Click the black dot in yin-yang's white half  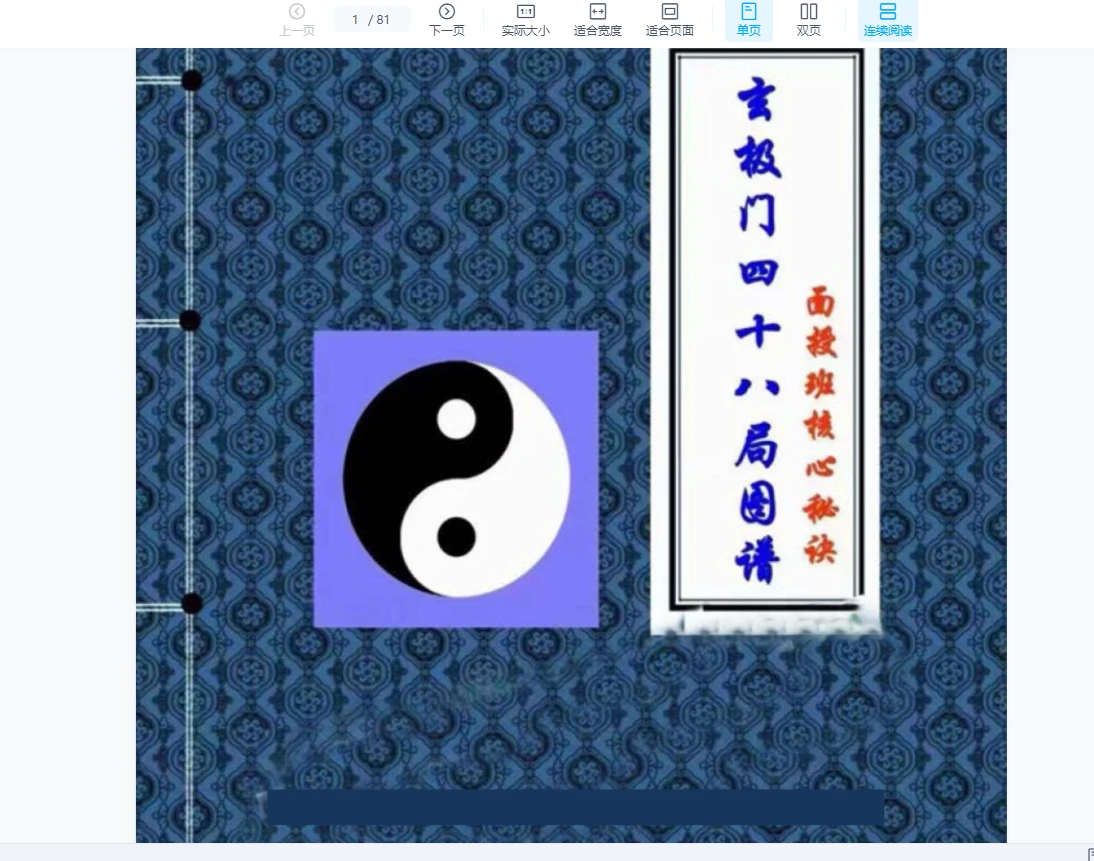(456, 537)
